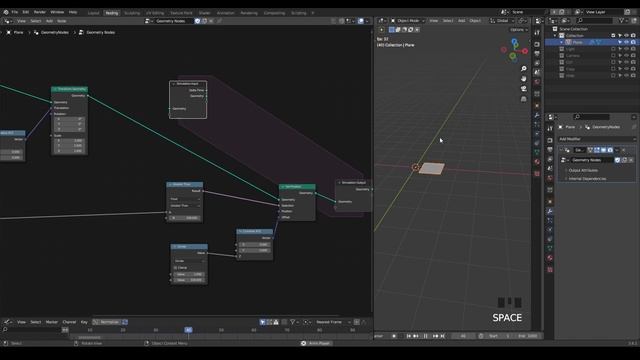Click the current frame marker on timeline

pos(188,330)
